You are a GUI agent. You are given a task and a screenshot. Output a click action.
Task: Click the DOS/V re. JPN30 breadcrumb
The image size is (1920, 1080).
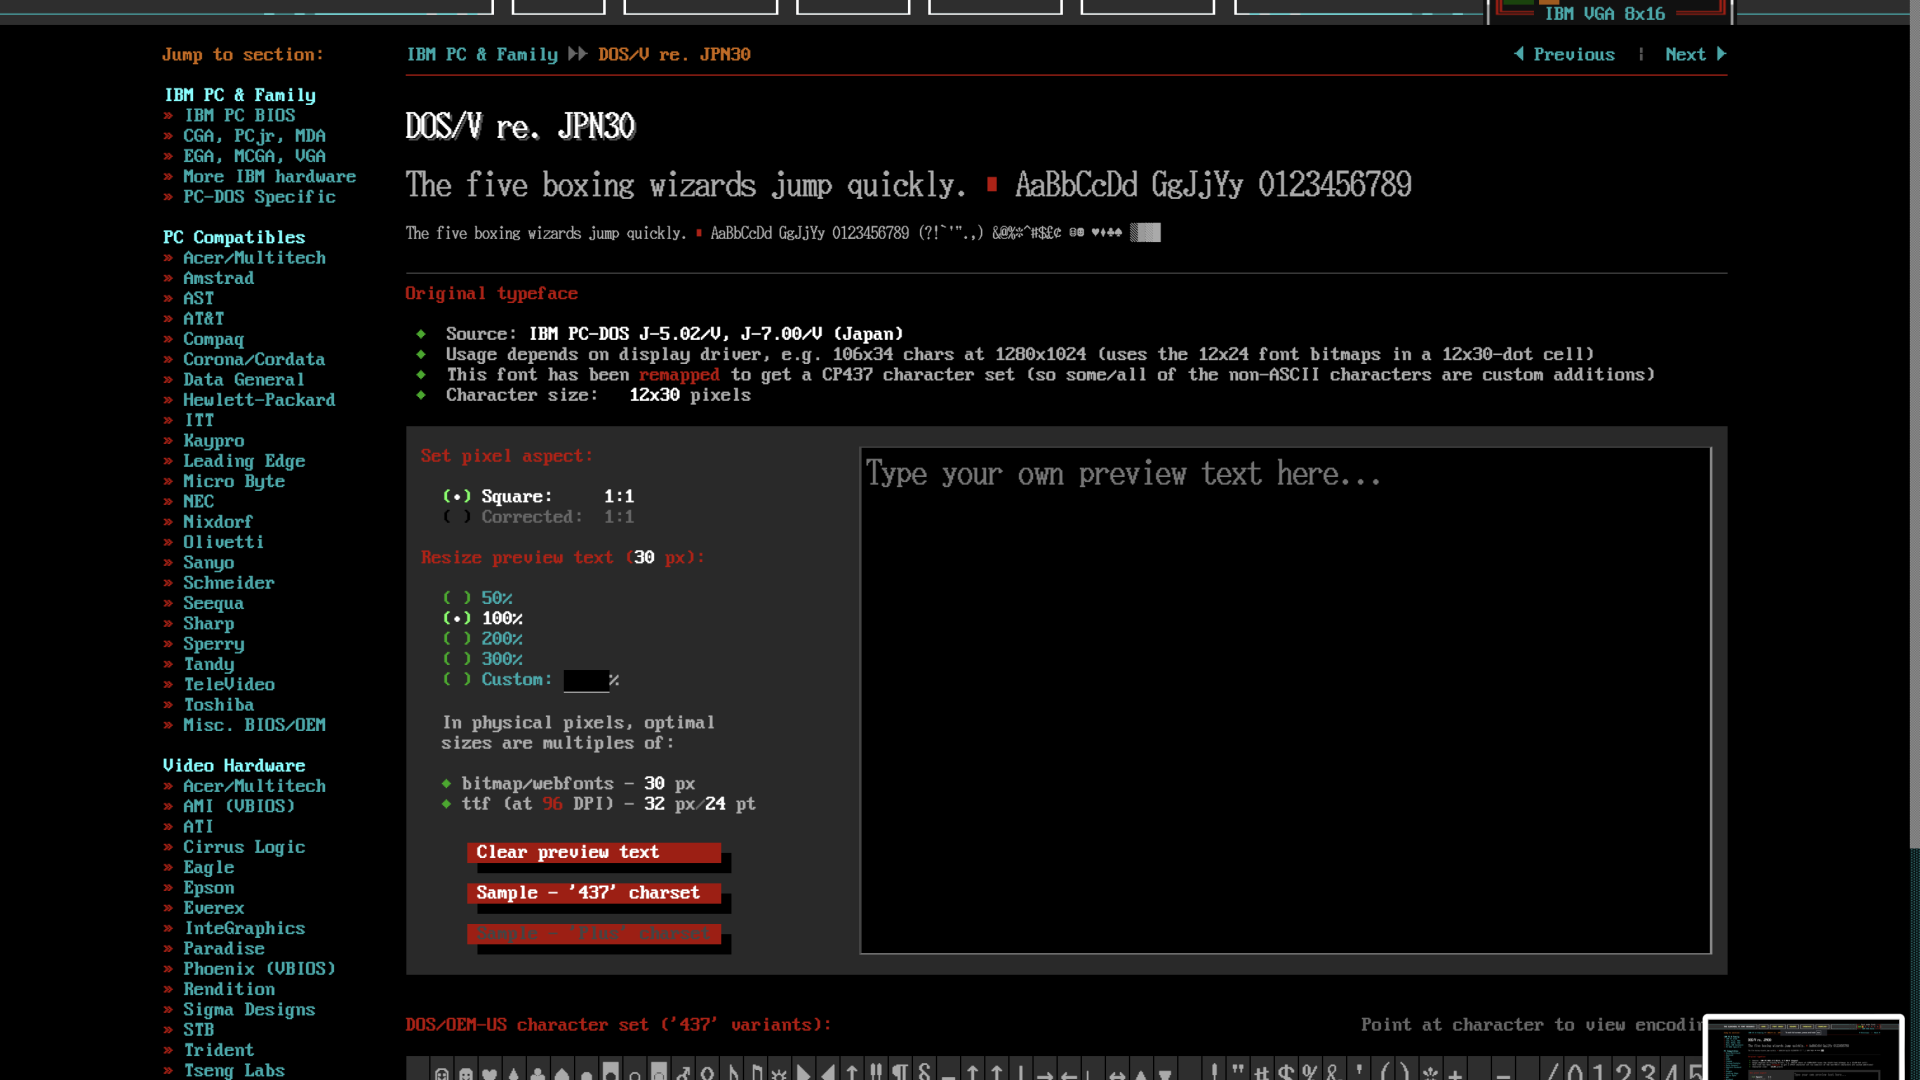(674, 54)
